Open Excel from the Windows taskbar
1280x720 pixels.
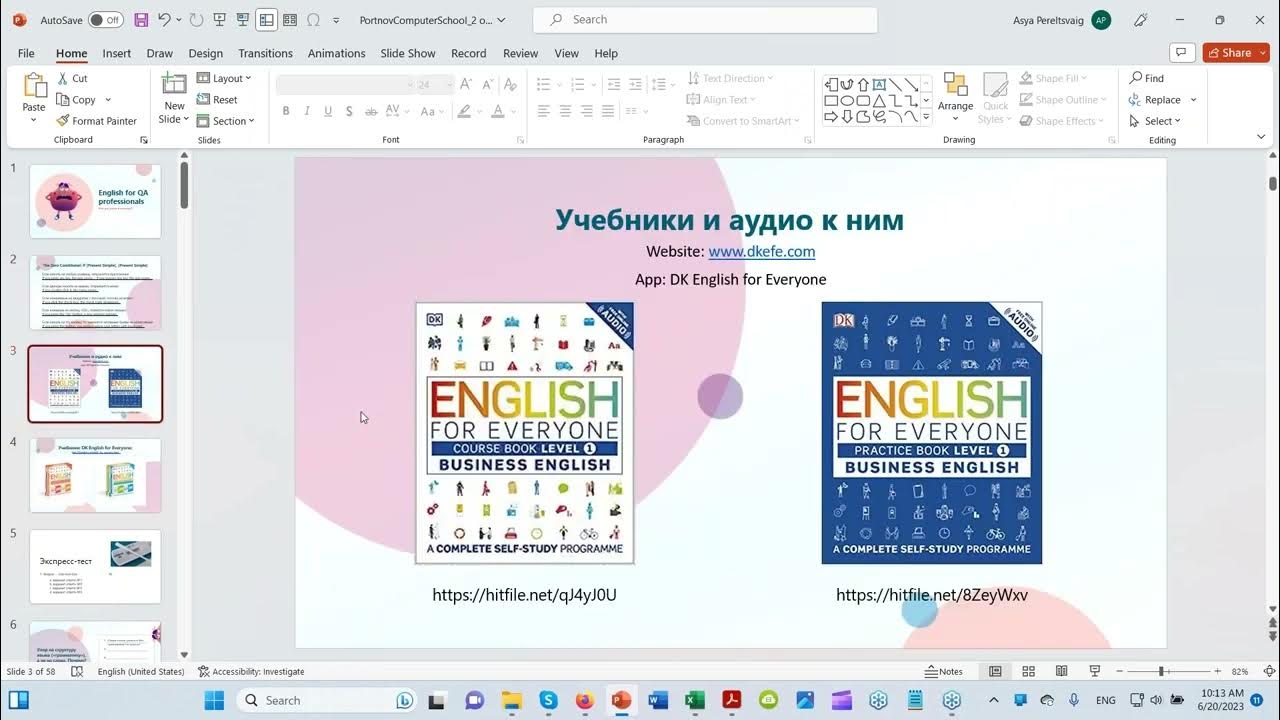coord(695,700)
